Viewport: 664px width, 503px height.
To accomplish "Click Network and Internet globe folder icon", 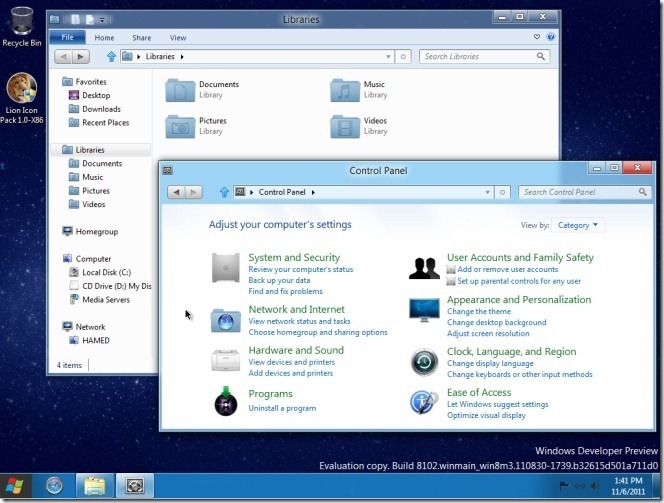I will click(226, 321).
